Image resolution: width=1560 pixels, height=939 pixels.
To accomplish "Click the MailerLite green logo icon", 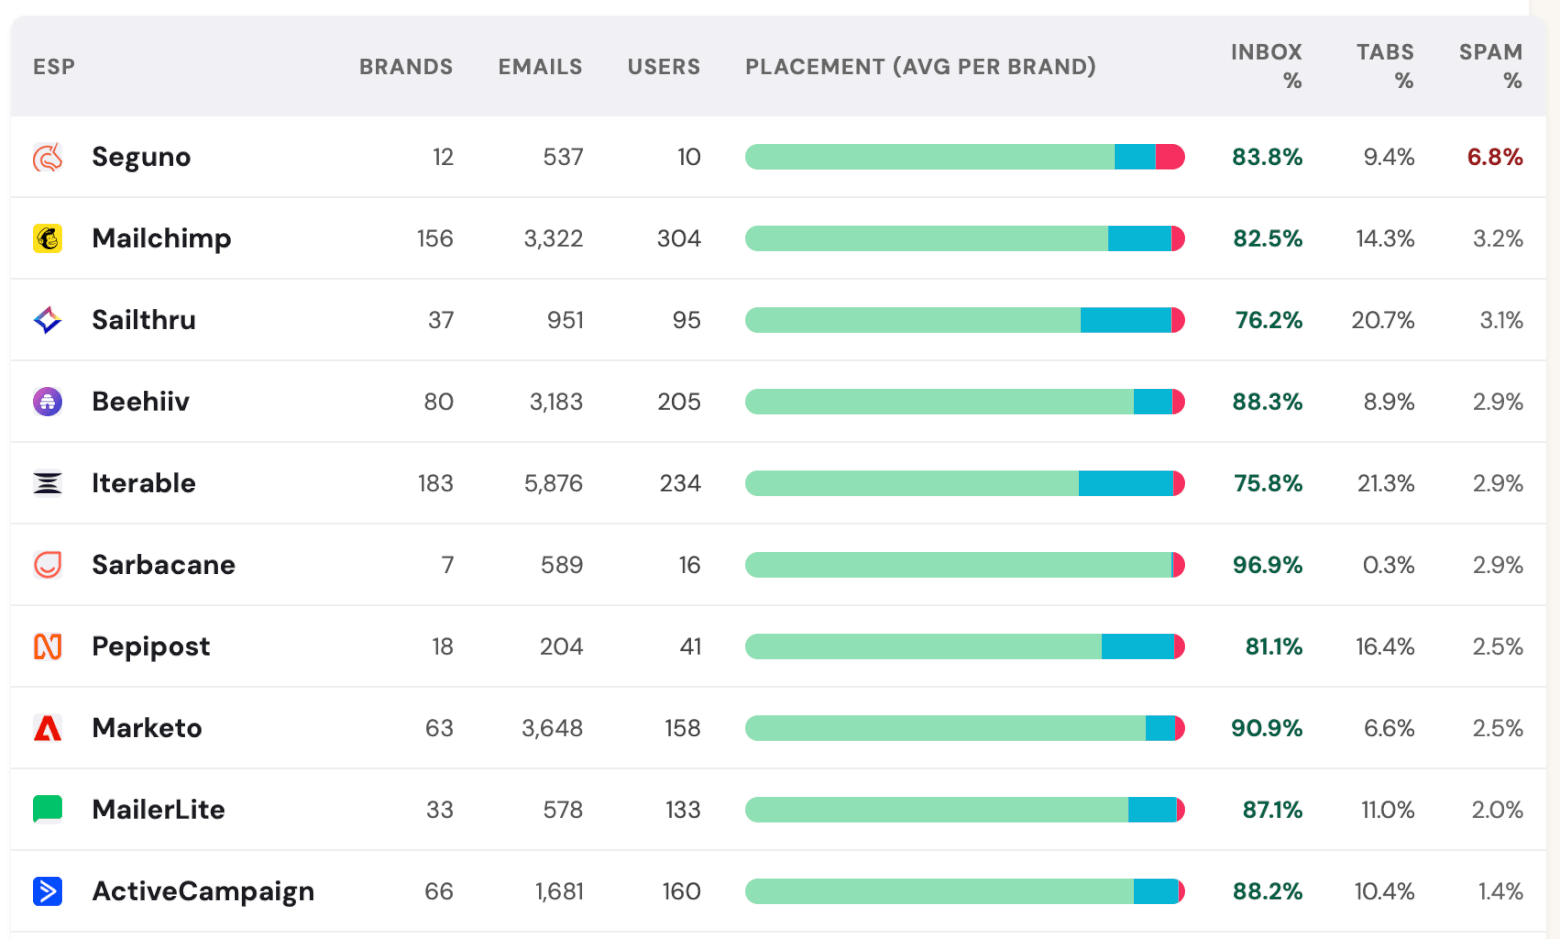I will pos(48,809).
